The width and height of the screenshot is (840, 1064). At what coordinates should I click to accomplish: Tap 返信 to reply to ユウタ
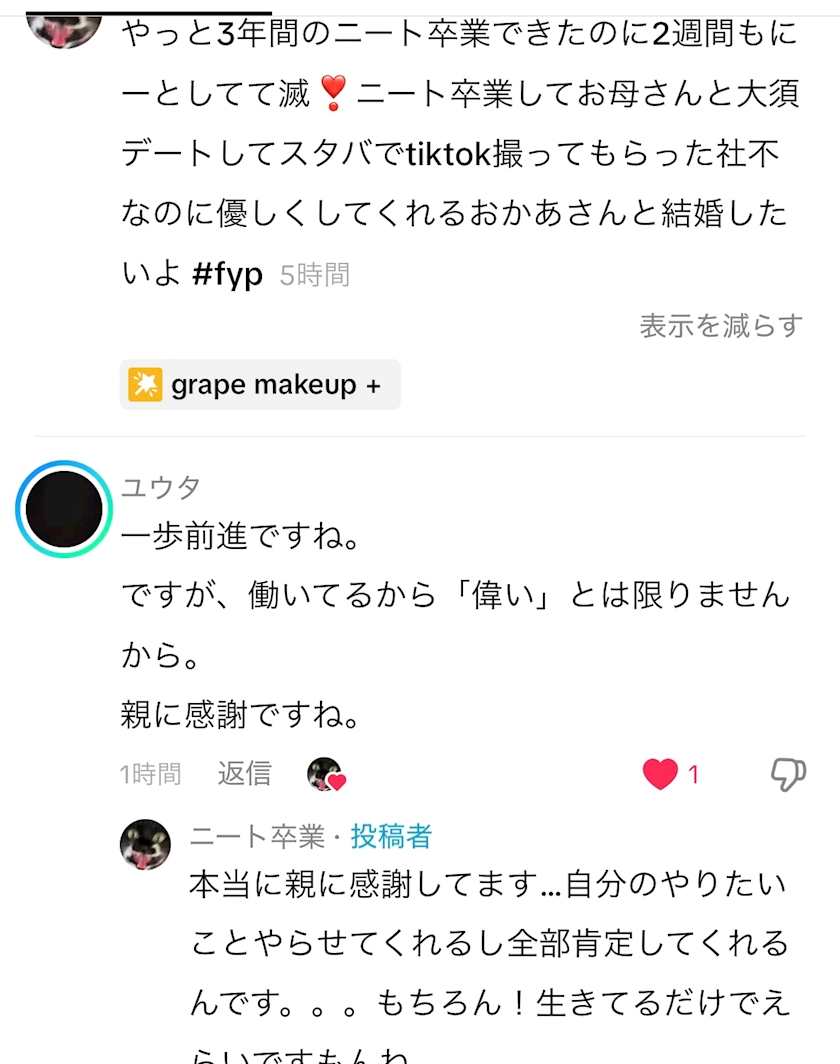coord(244,773)
